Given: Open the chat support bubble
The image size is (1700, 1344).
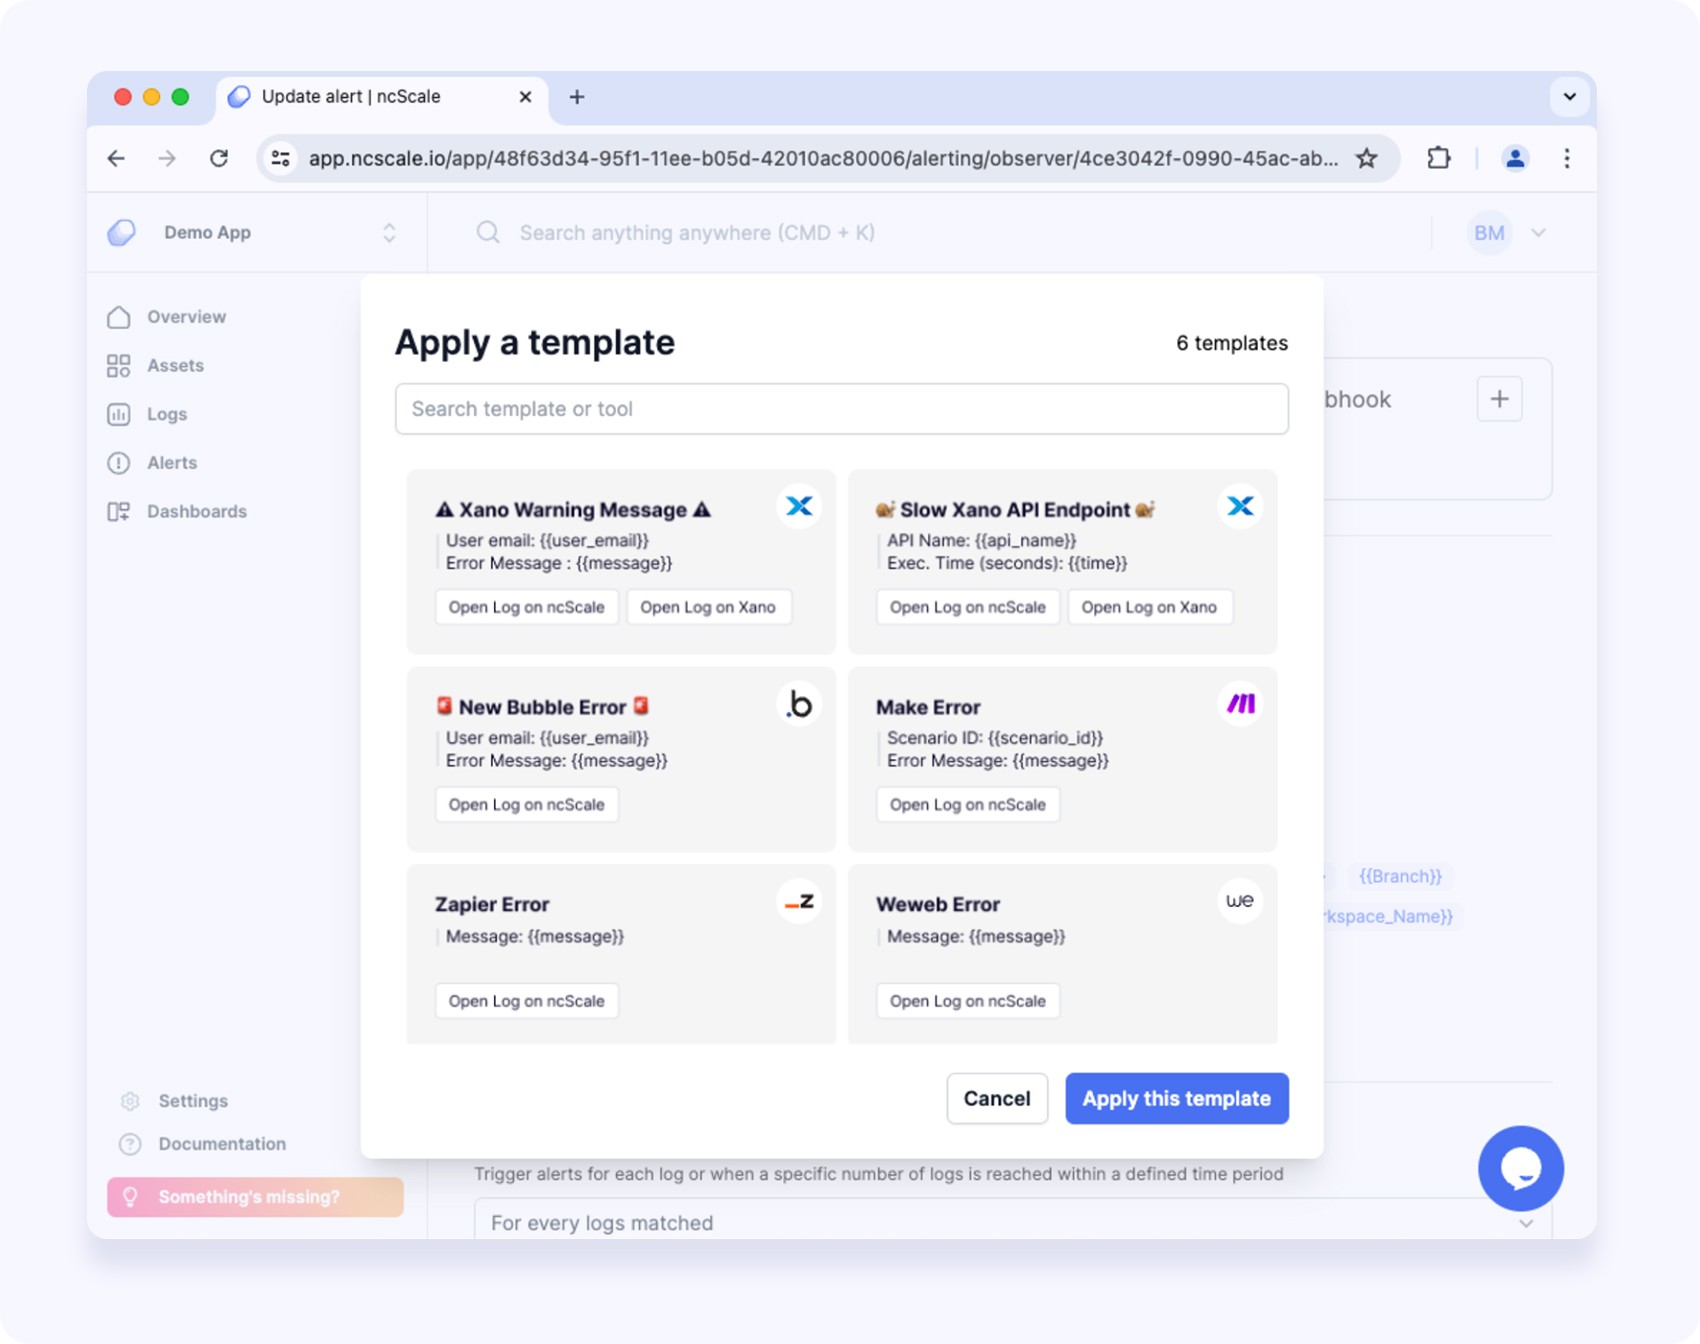Looking at the screenshot, I should pyautogui.click(x=1521, y=1168).
